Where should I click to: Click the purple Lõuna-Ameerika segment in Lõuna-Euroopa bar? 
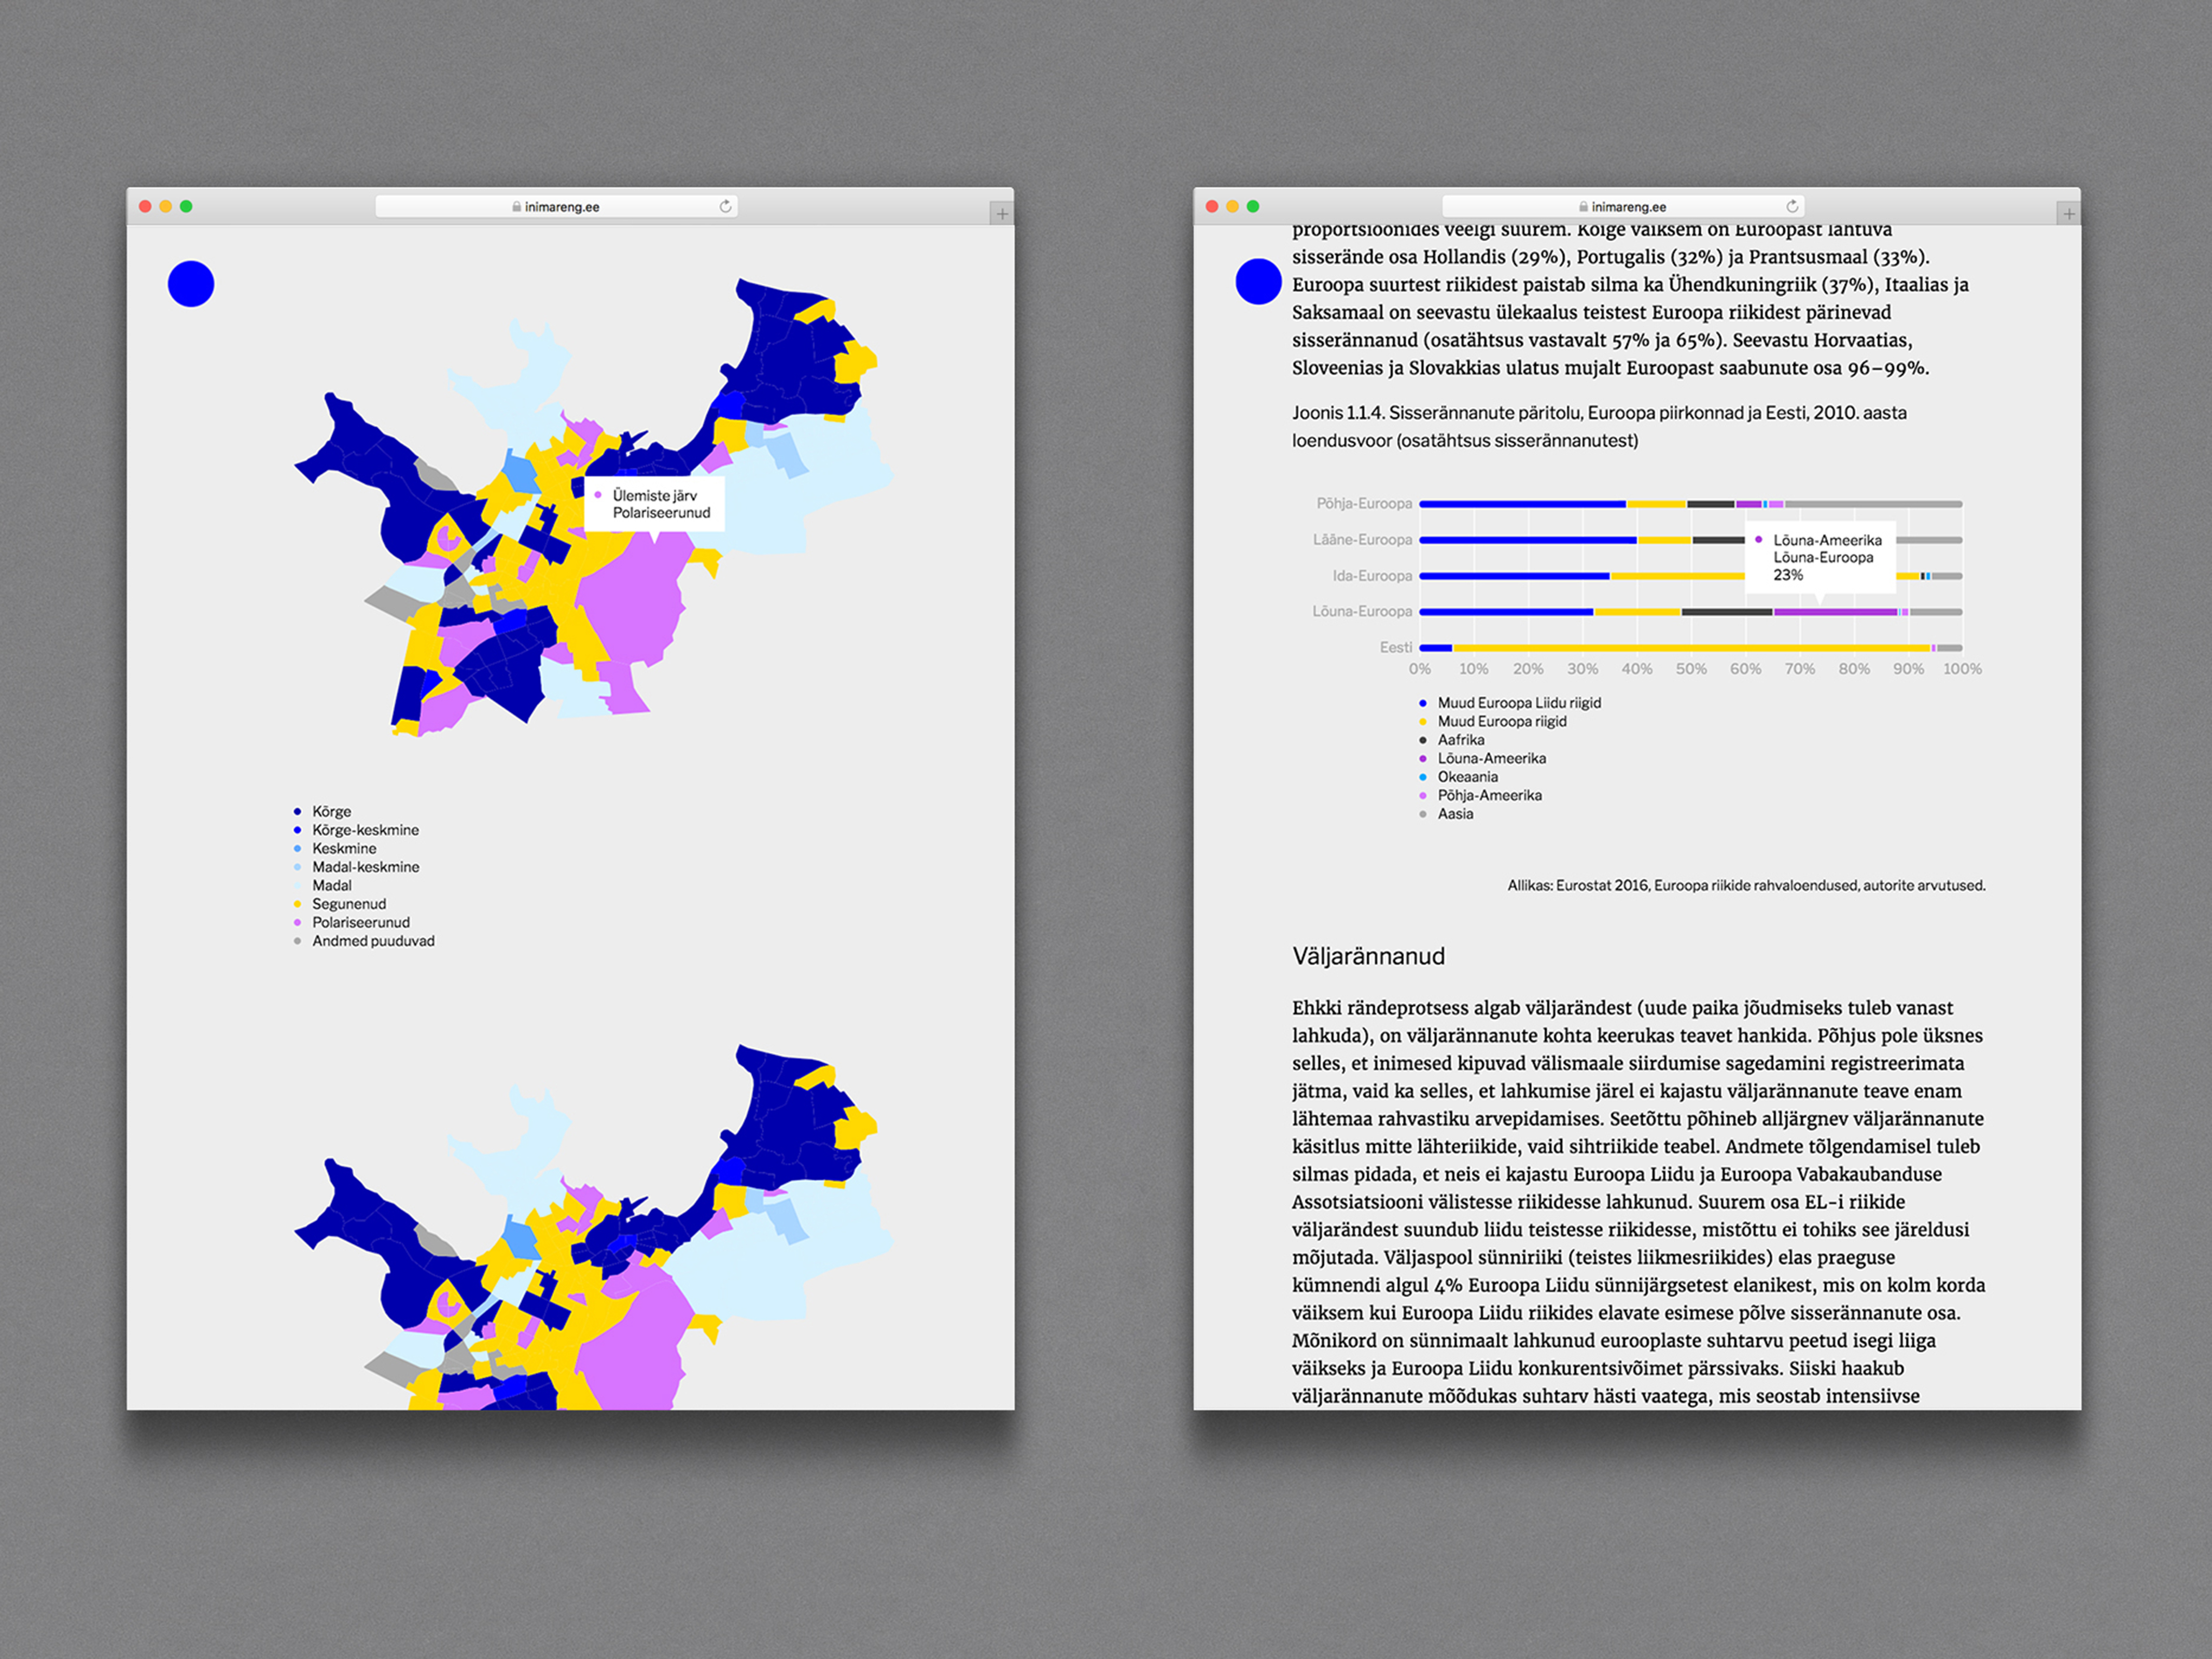pos(1835,611)
